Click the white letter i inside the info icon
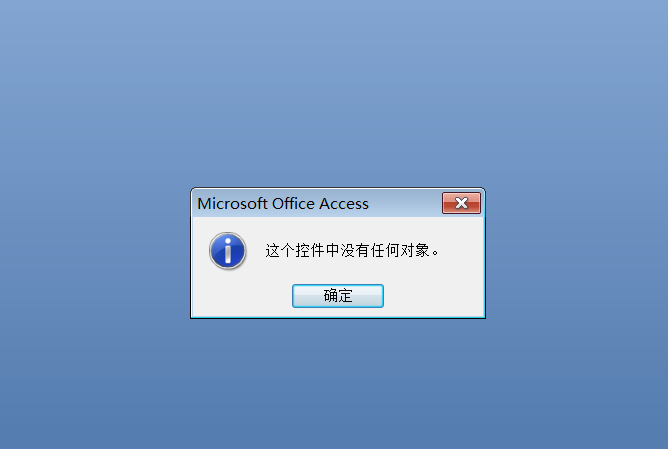 point(228,251)
